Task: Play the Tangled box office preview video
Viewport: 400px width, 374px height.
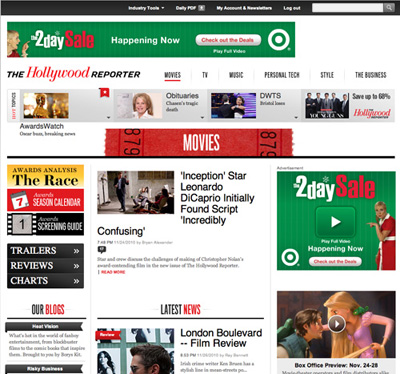Action: point(336,323)
